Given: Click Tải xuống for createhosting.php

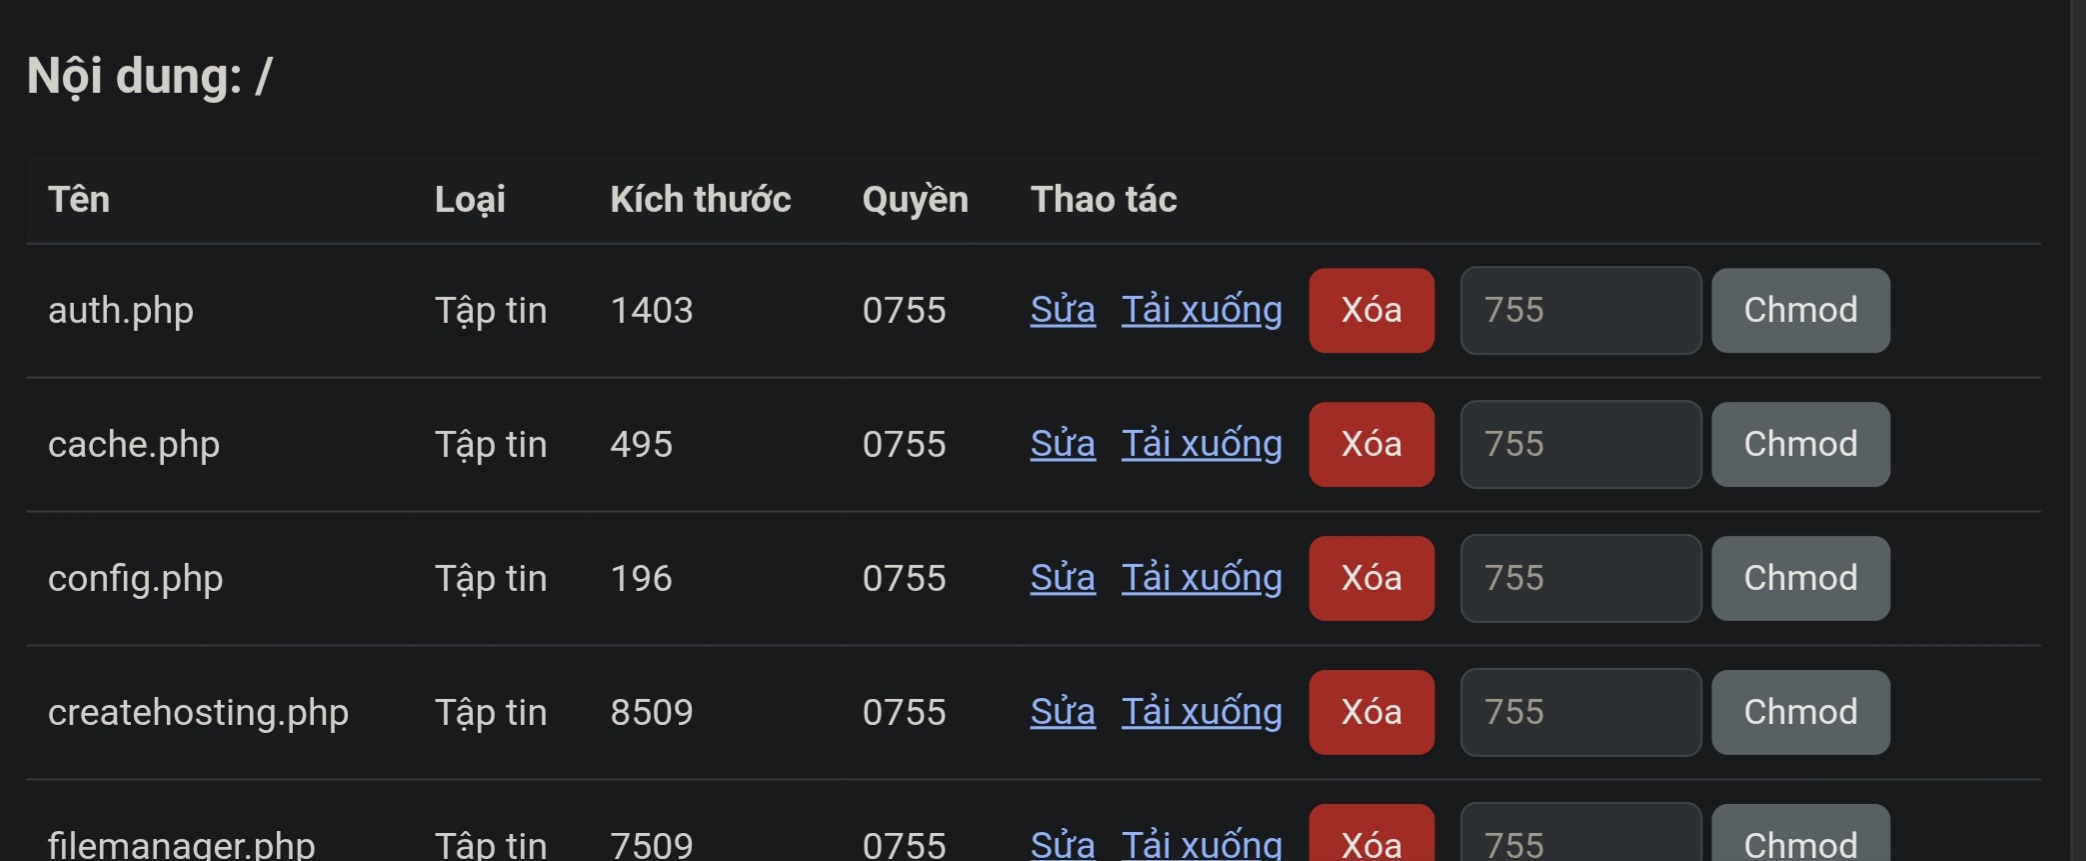Looking at the screenshot, I should [x=1201, y=712].
